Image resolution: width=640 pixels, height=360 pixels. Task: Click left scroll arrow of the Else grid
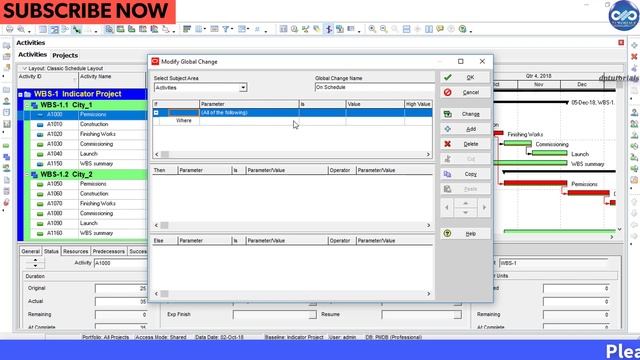(x=156, y=293)
